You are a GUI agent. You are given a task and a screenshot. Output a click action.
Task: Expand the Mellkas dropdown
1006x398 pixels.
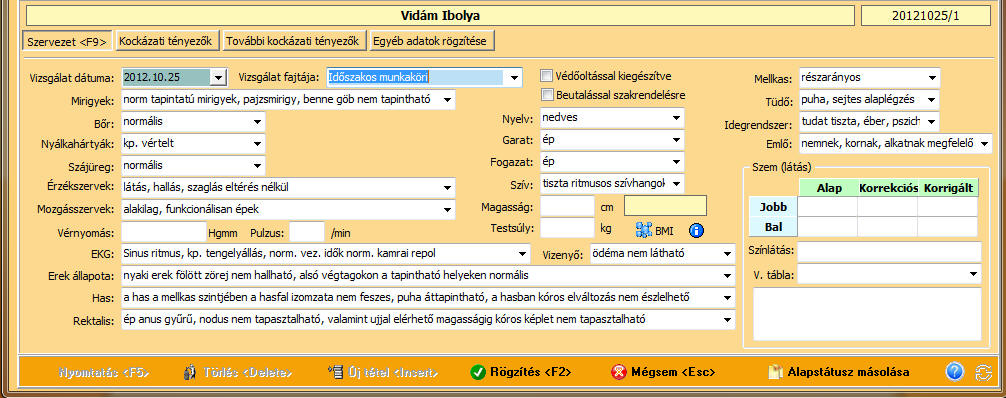[x=932, y=78]
